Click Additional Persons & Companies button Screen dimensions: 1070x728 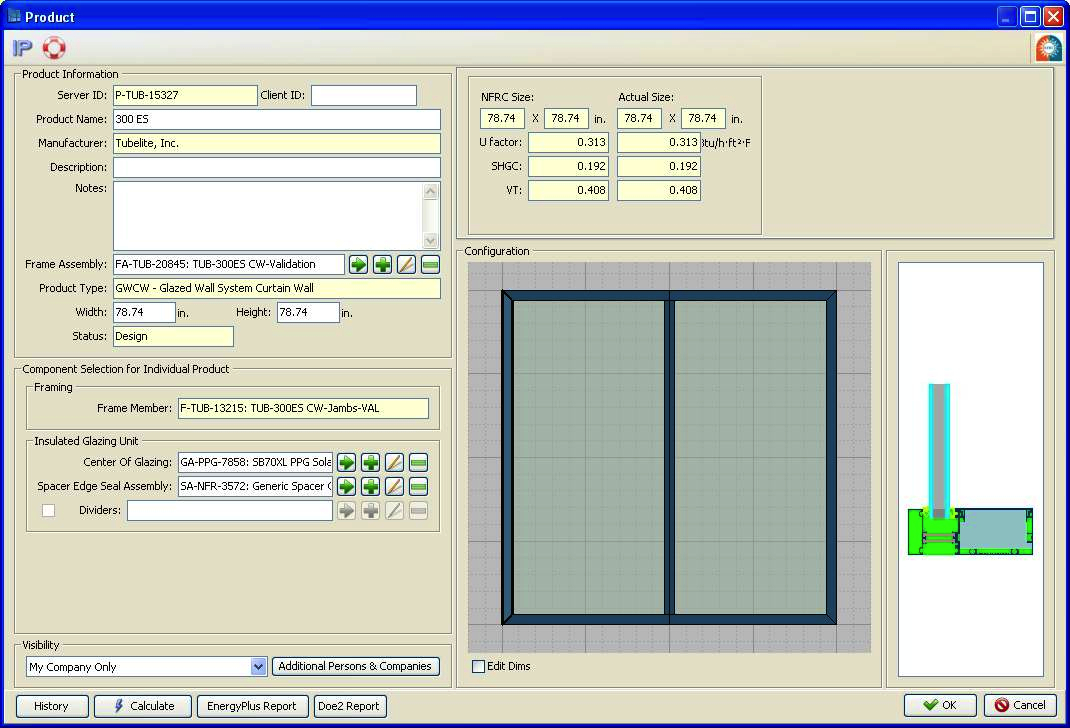pos(355,667)
